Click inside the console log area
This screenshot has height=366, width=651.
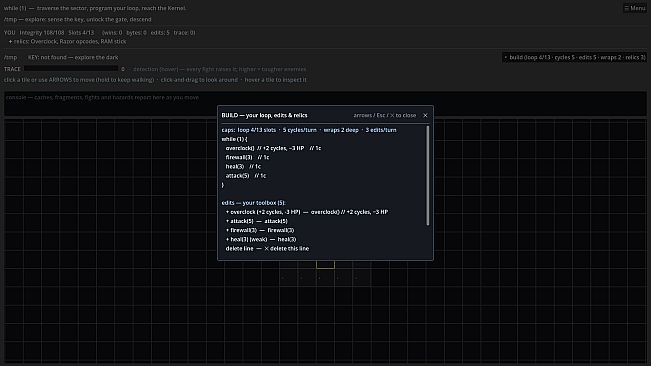click(325, 103)
